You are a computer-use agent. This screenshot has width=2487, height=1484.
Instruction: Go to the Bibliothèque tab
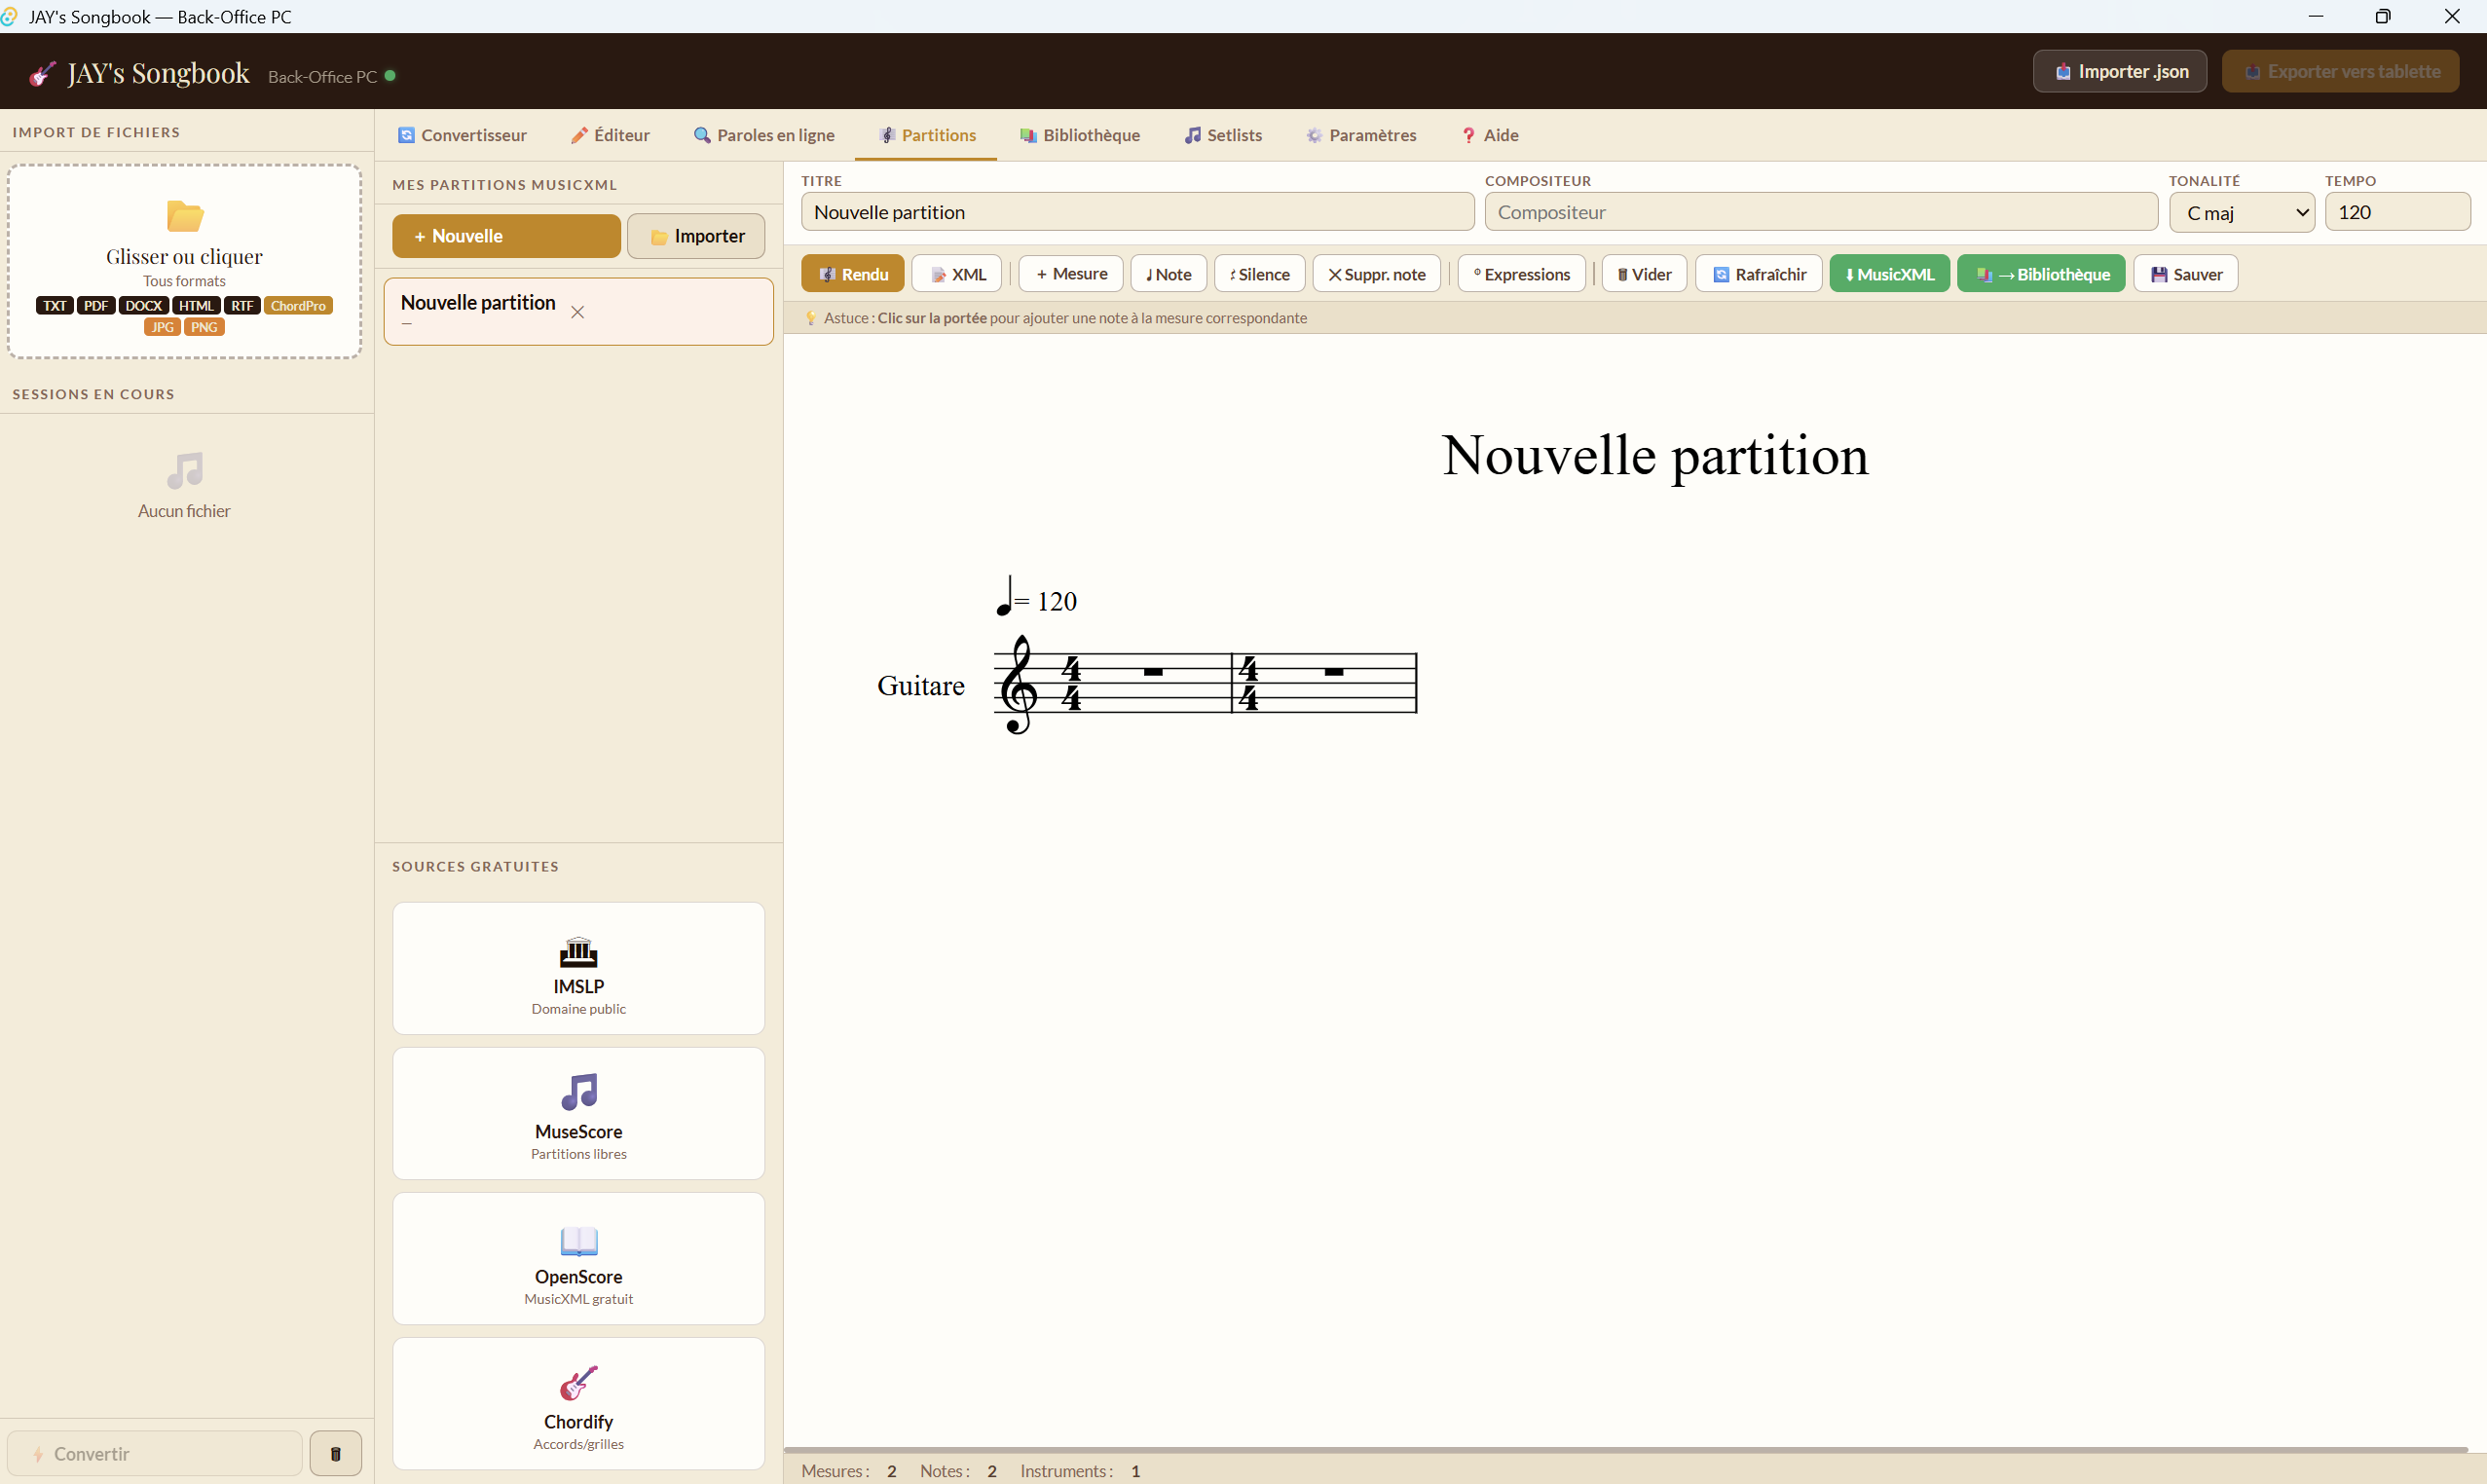1080,135
